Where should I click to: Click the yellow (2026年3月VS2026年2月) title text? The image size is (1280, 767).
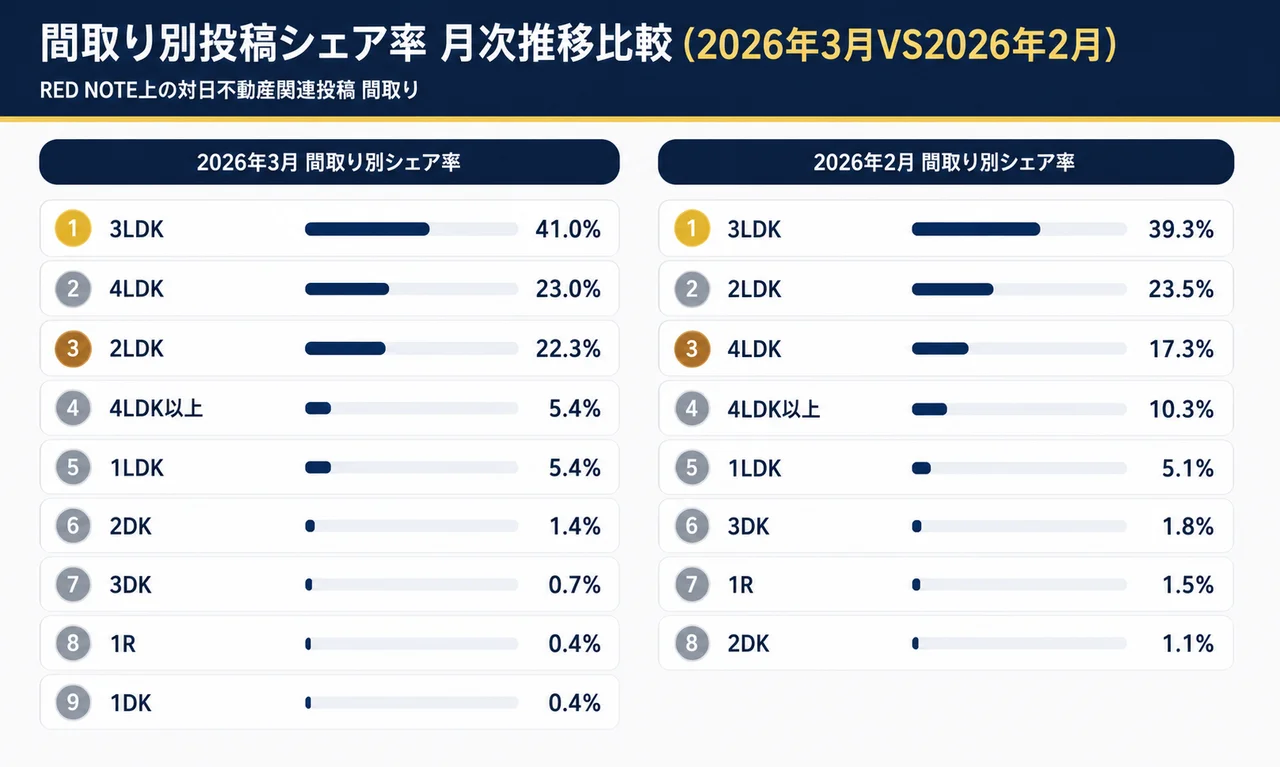coord(898,45)
